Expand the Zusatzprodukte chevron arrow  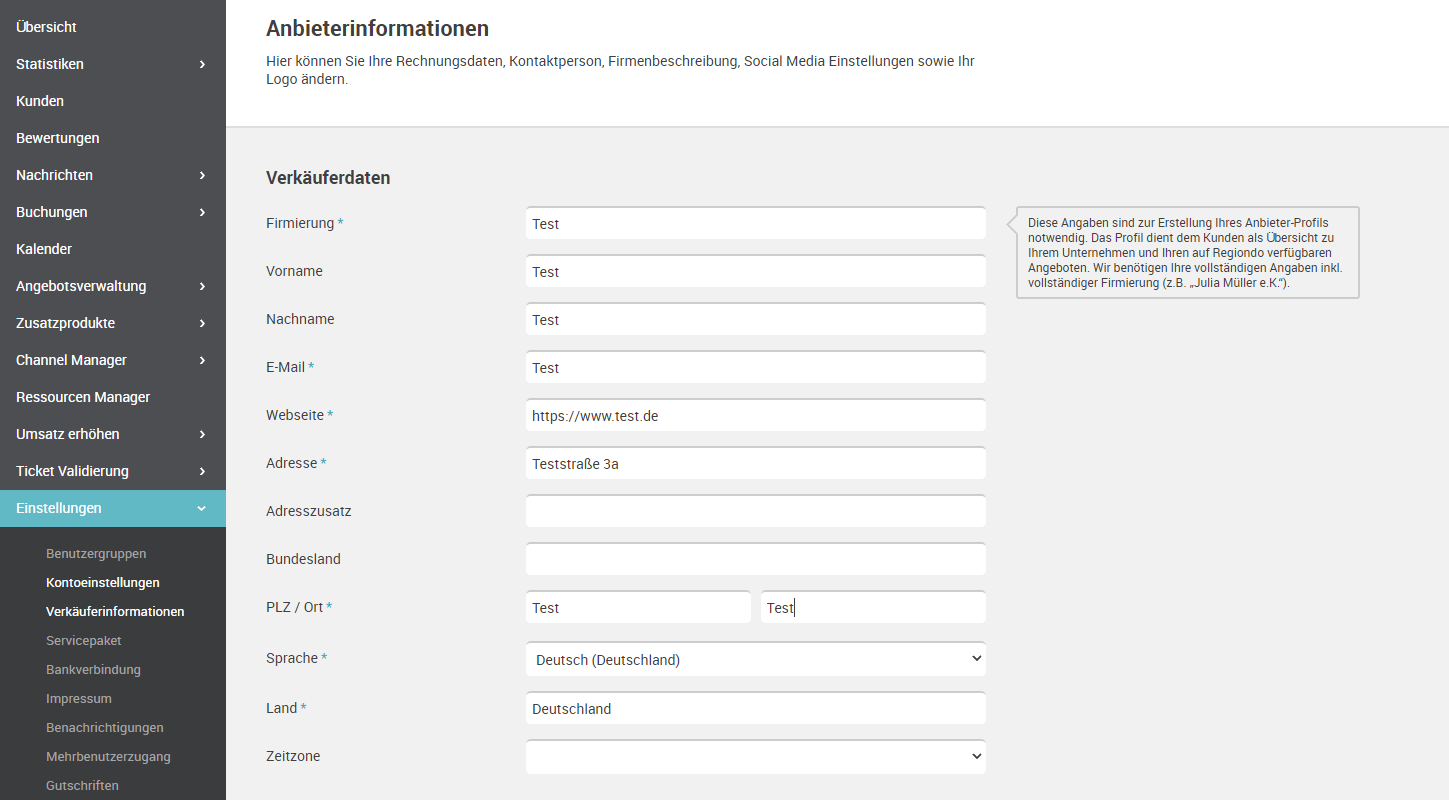coord(202,323)
